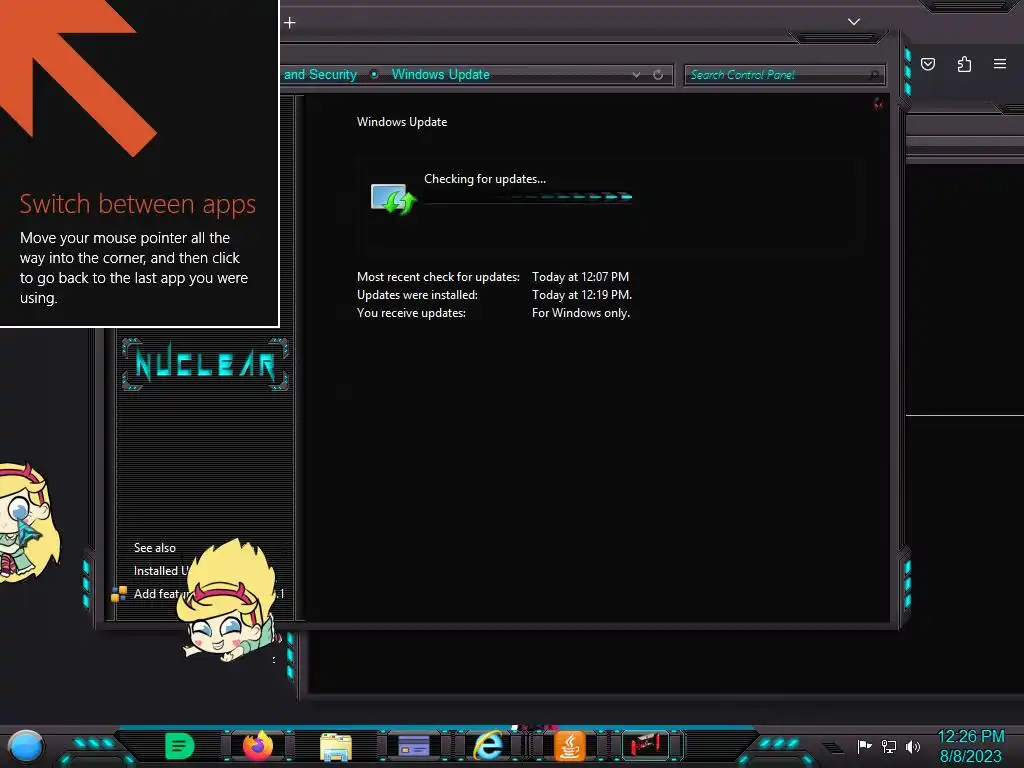Image resolution: width=1024 pixels, height=768 pixels.
Task: Open the Installed Updates link
Action: coord(161,571)
